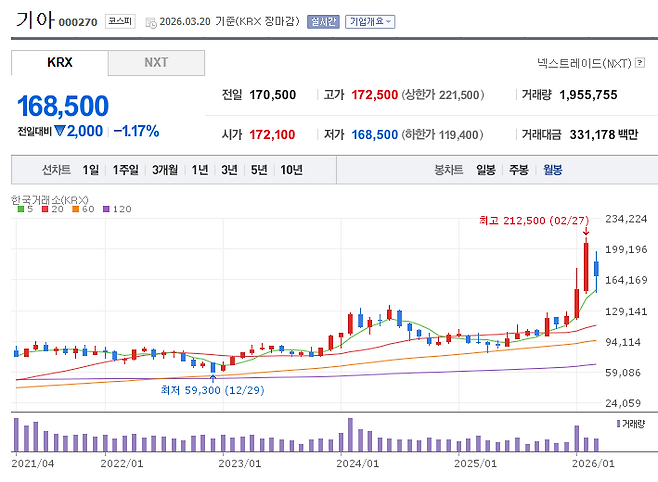
Task: Toggle the 5-day moving average legend
Action: pos(25,209)
